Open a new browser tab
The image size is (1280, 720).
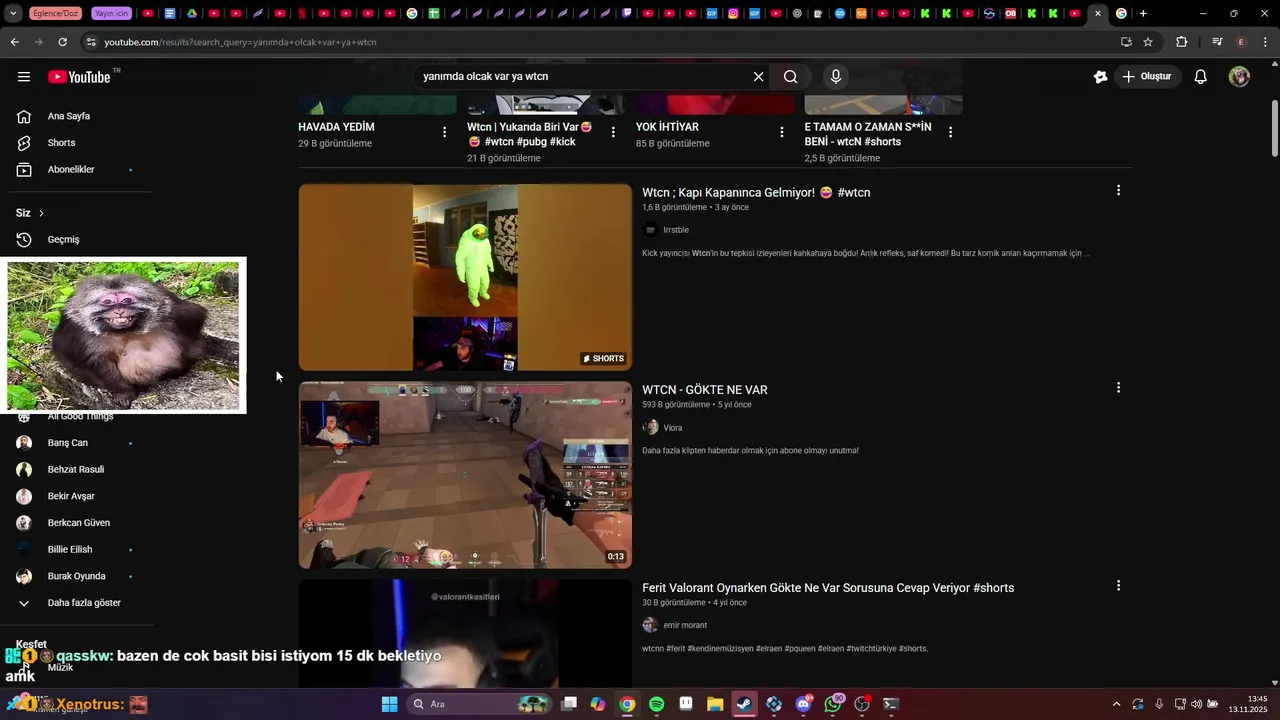tap(1143, 14)
